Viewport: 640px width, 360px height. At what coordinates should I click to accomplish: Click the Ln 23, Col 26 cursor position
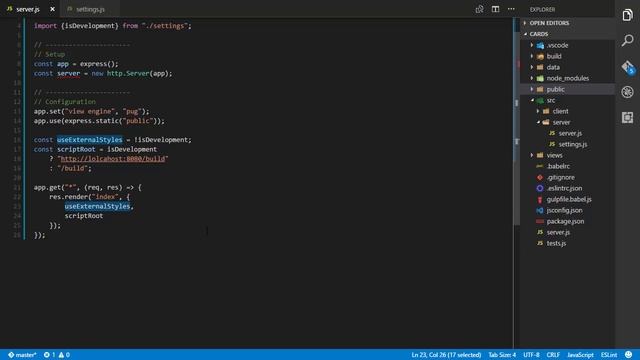[446, 355]
